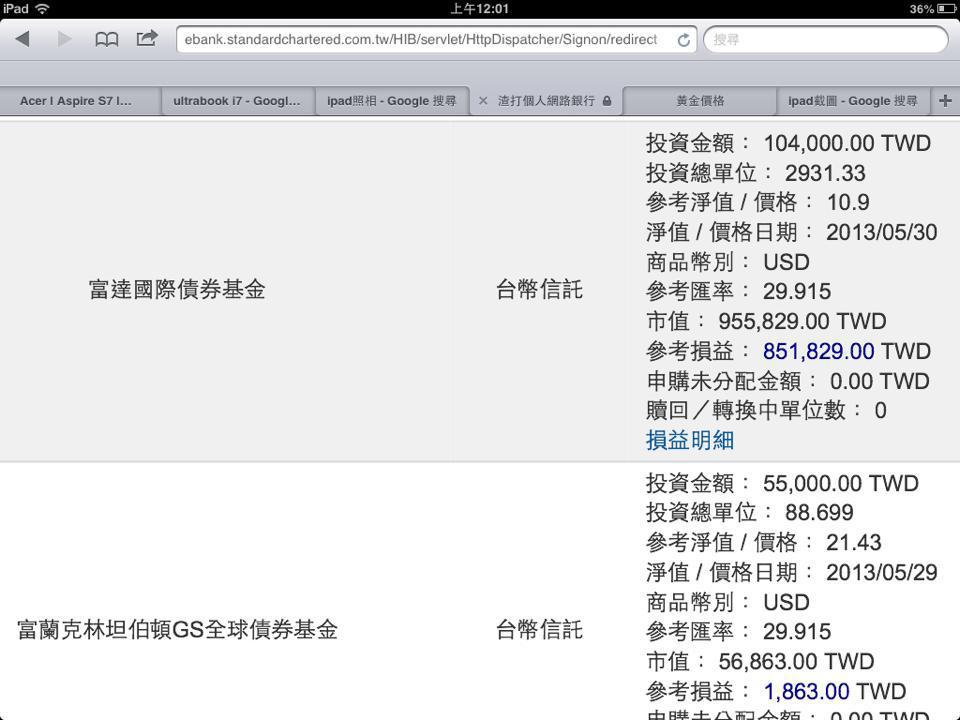Click the 104,000.00 TWD investment amount
Viewport: 960px width, 720px height.
[847, 143]
